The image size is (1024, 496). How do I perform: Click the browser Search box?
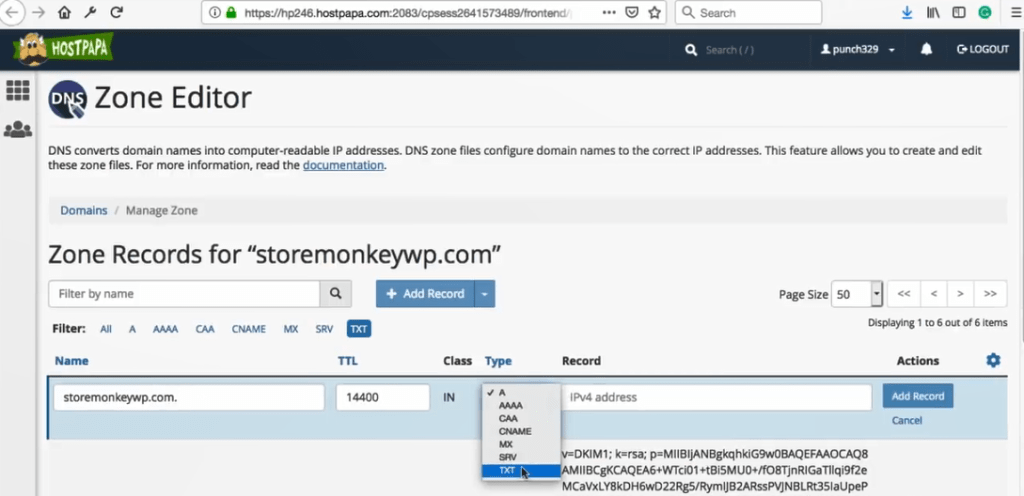(x=748, y=12)
